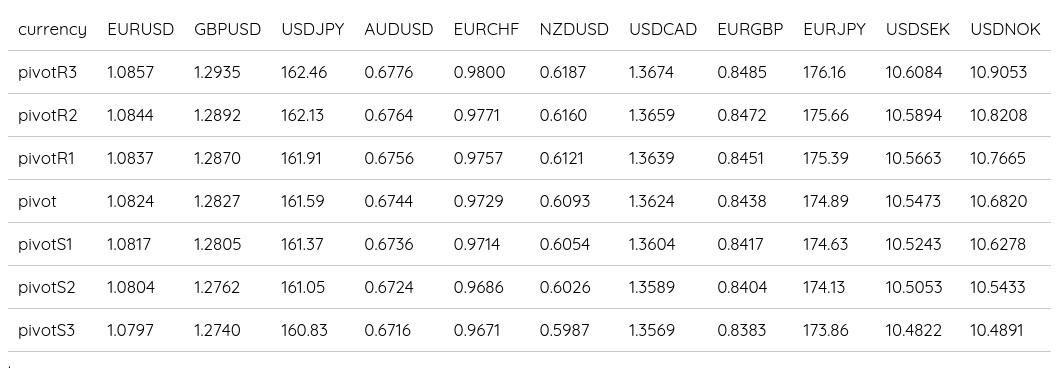
Task: Click EURJPY pivotR3 value 176.16
Action: coord(824,72)
